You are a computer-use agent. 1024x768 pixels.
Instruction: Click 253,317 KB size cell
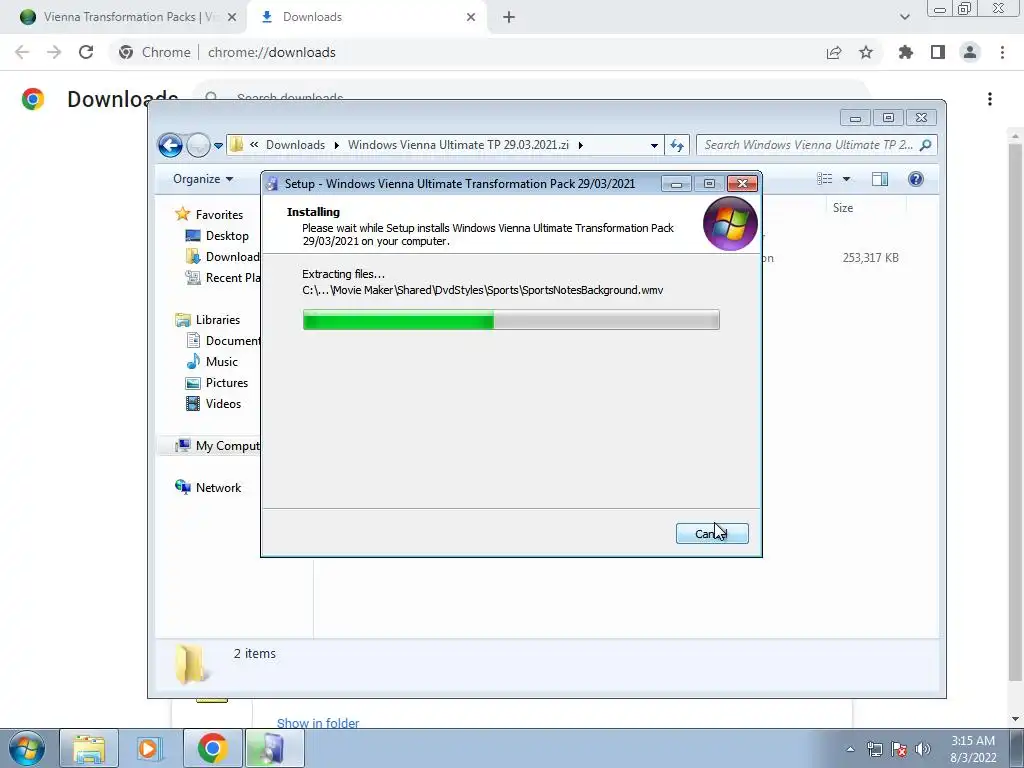[870, 257]
